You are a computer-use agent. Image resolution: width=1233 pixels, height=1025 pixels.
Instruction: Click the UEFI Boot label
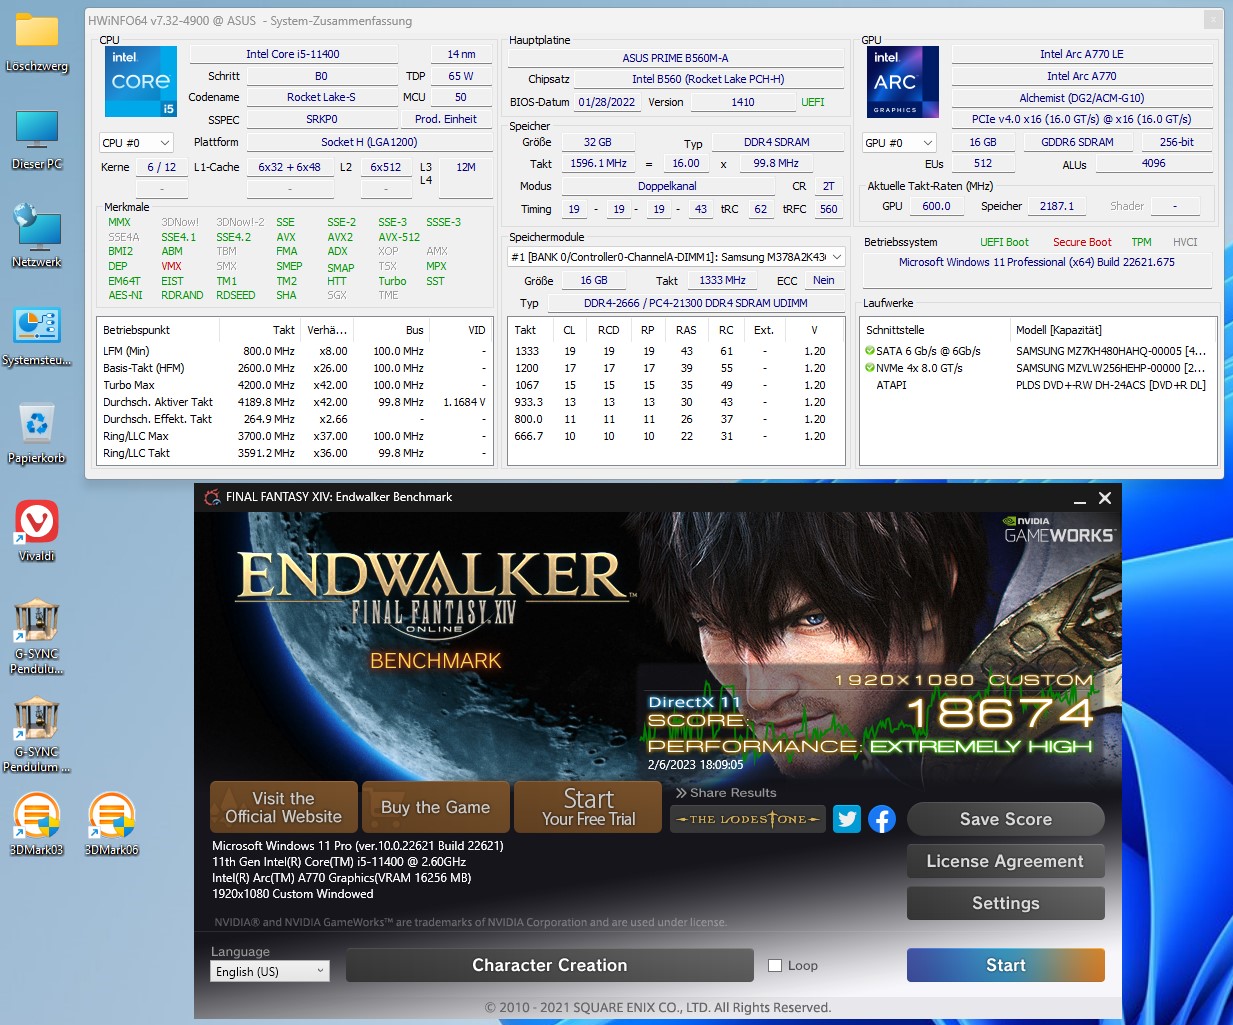tap(1004, 242)
